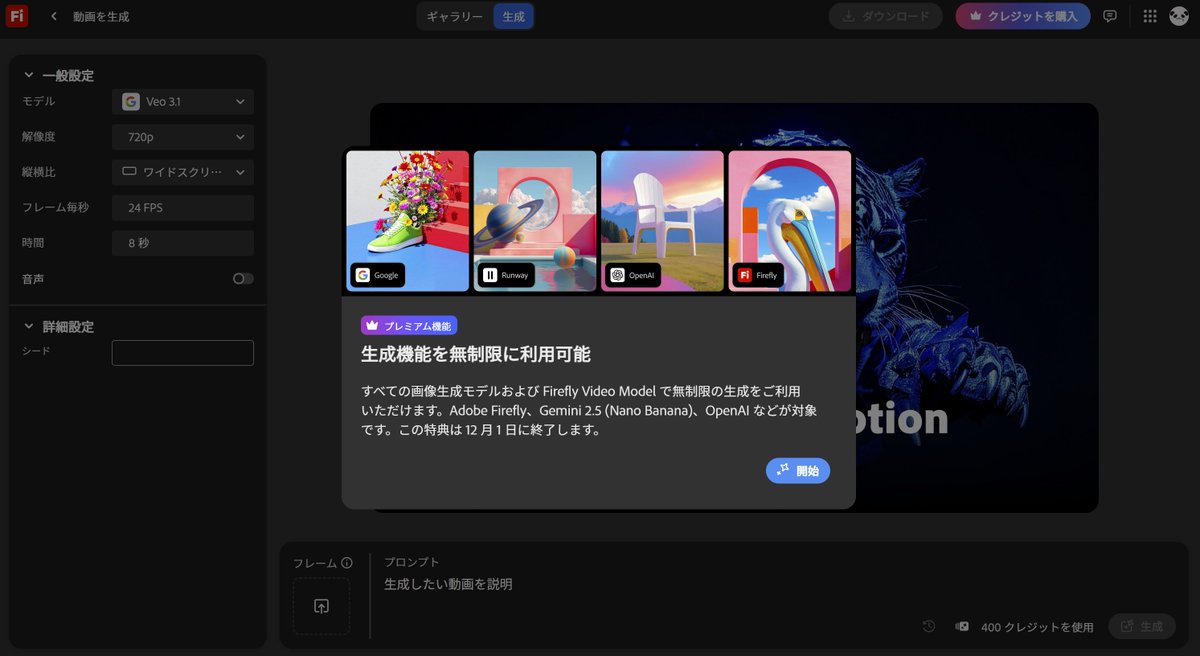The image size is (1200, 656).
Task: Open the feedback speech bubble icon
Action: click(x=1110, y=16)
